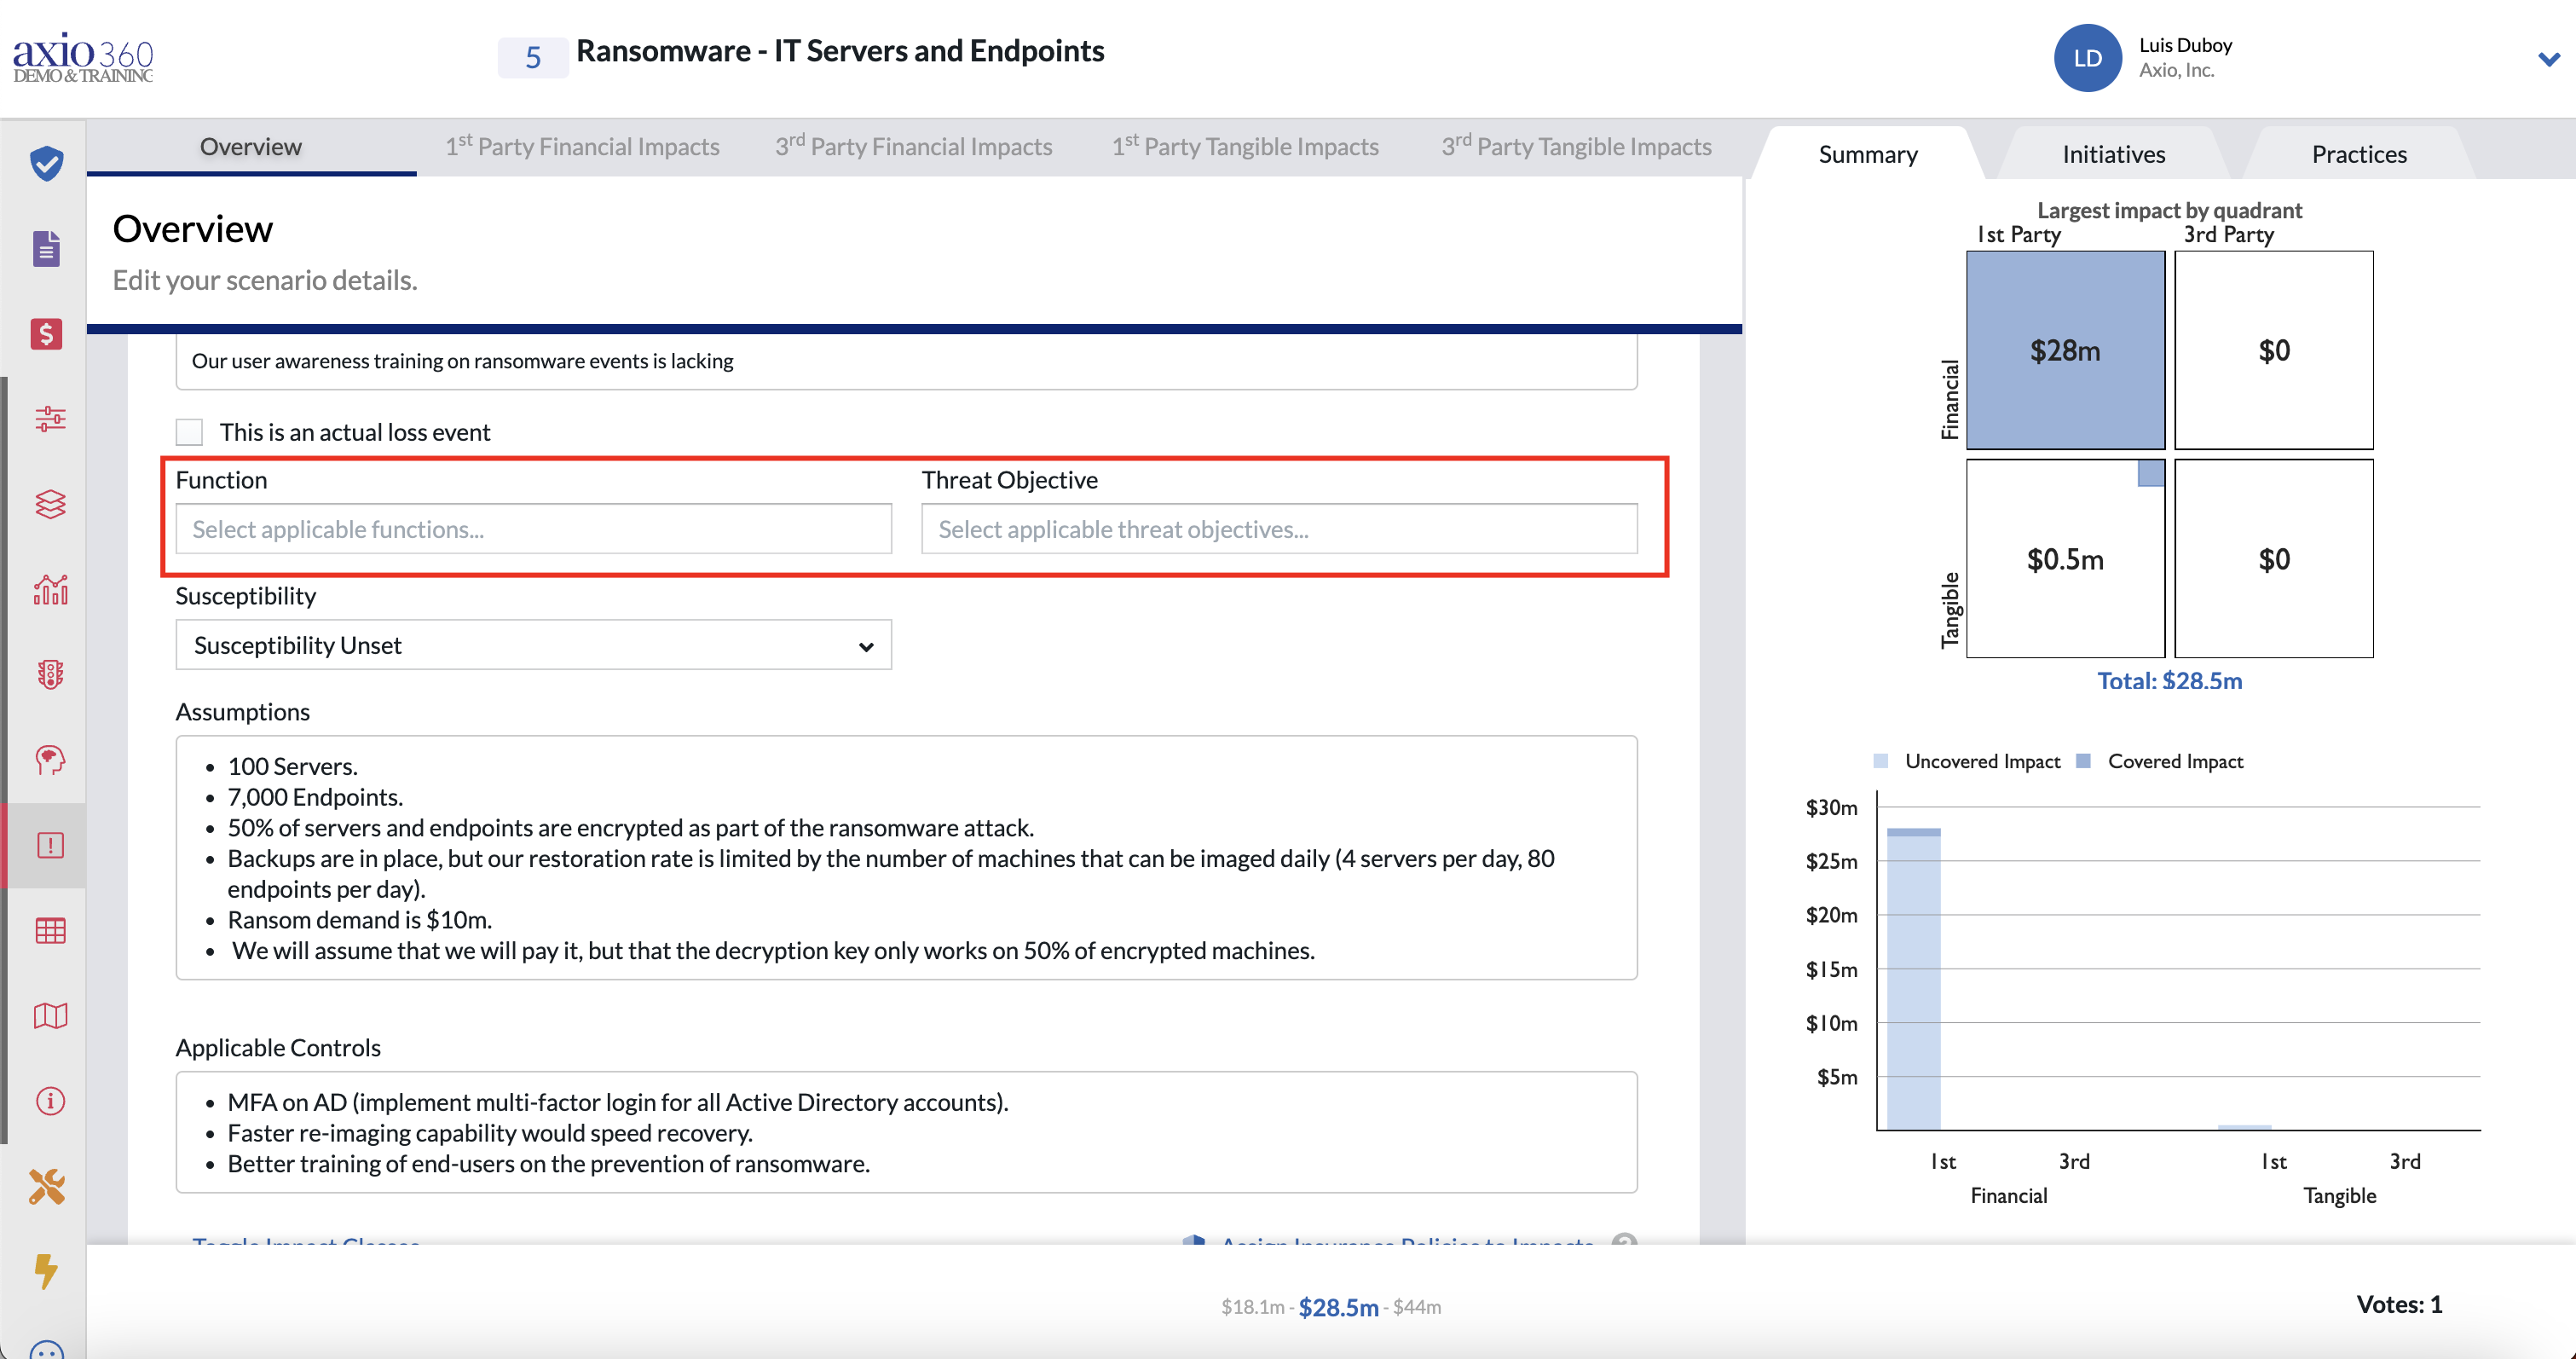The height and width of the screenshot is (1359, 2576).
Task: Open the Susceptibility Unset dropdown
Action: click(x=533, y=645)
